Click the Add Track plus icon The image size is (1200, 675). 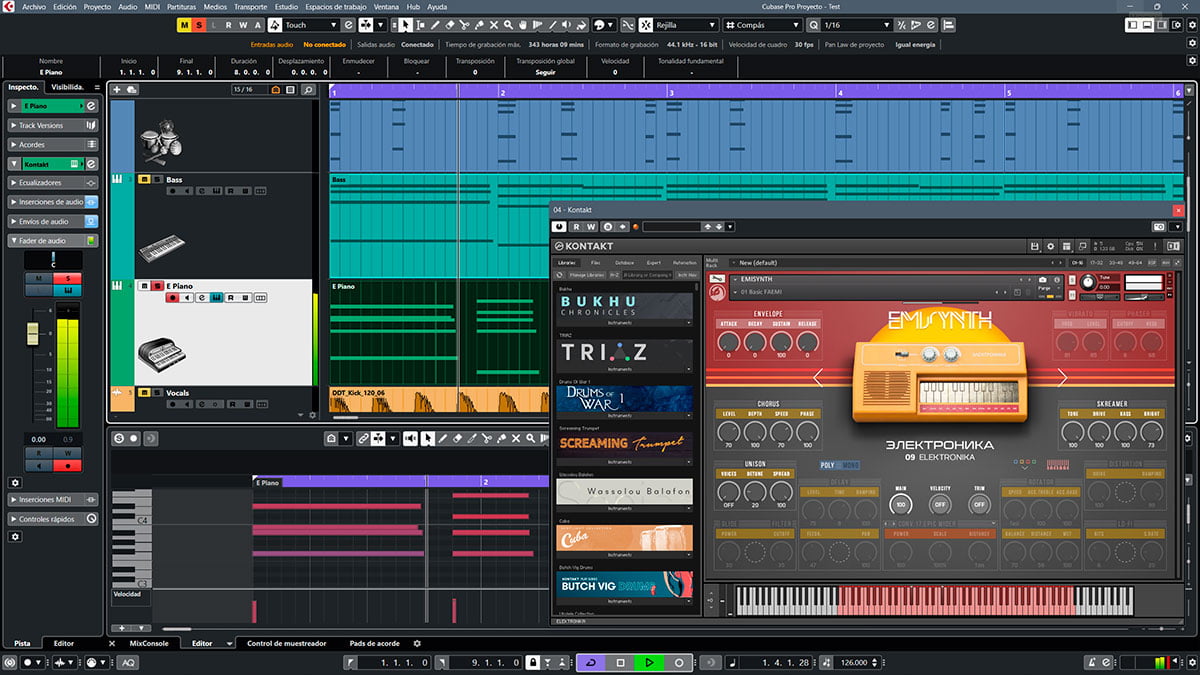click(x=117, y=90)
